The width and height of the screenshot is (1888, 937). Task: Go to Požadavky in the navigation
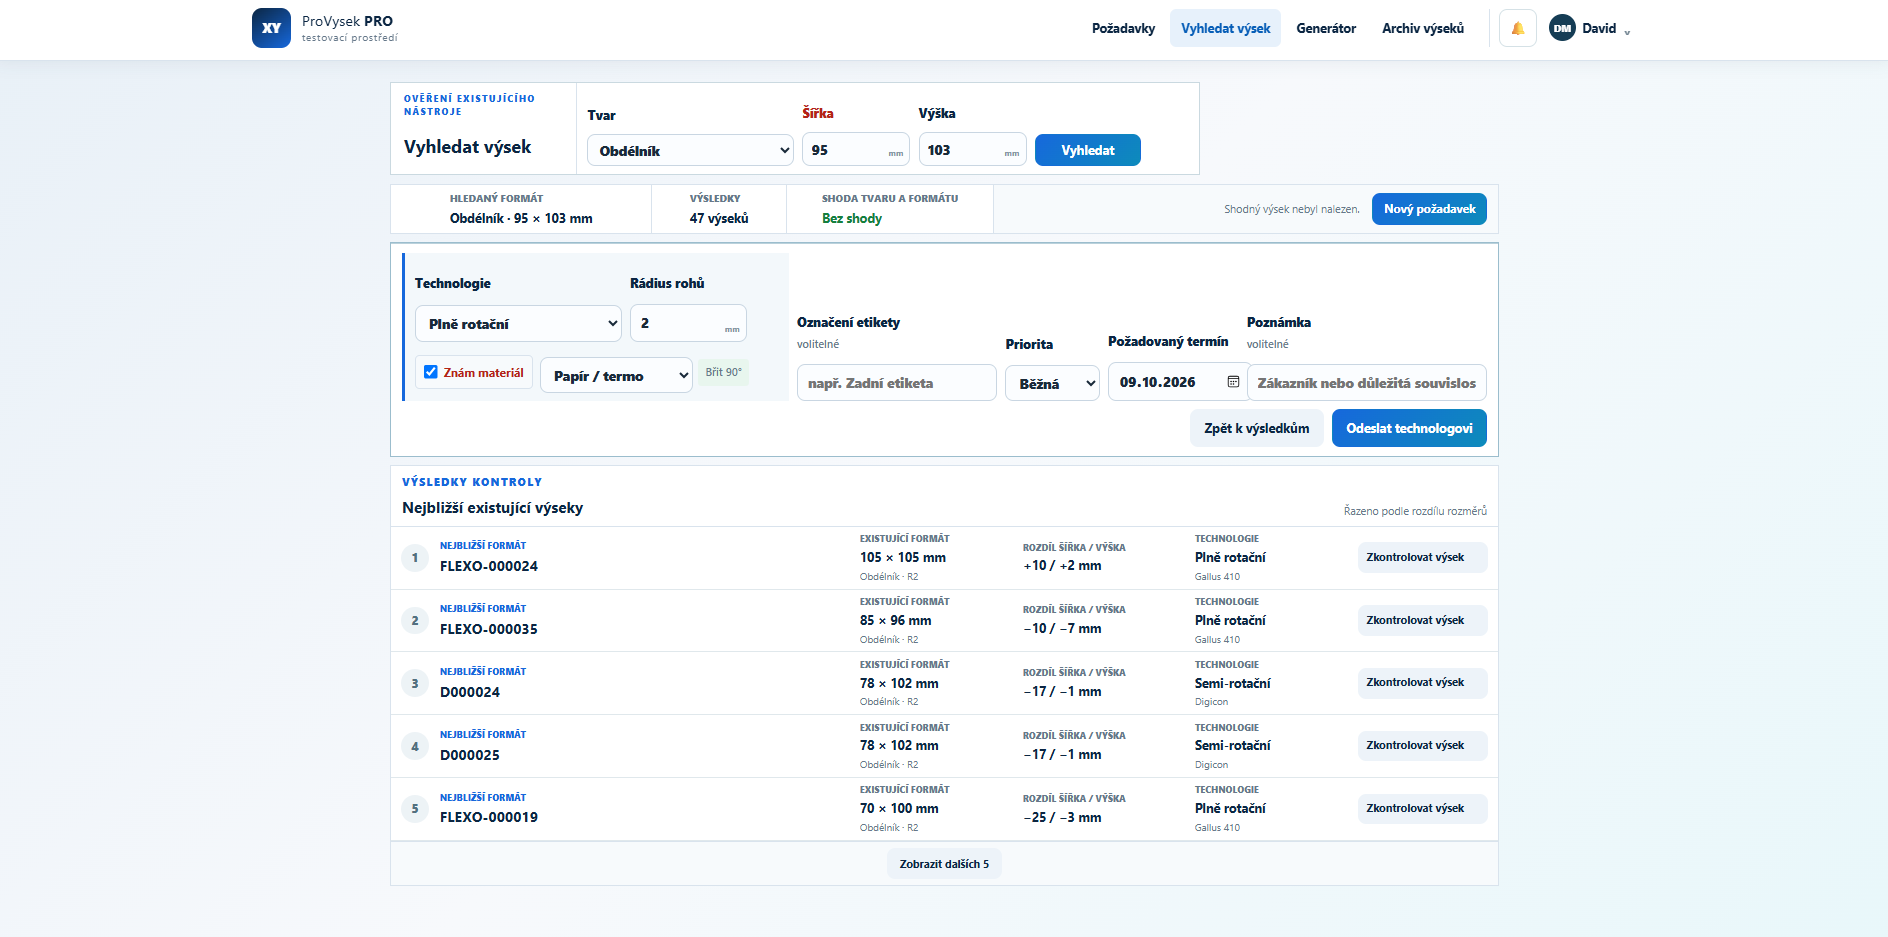(x=1123, y=28)
